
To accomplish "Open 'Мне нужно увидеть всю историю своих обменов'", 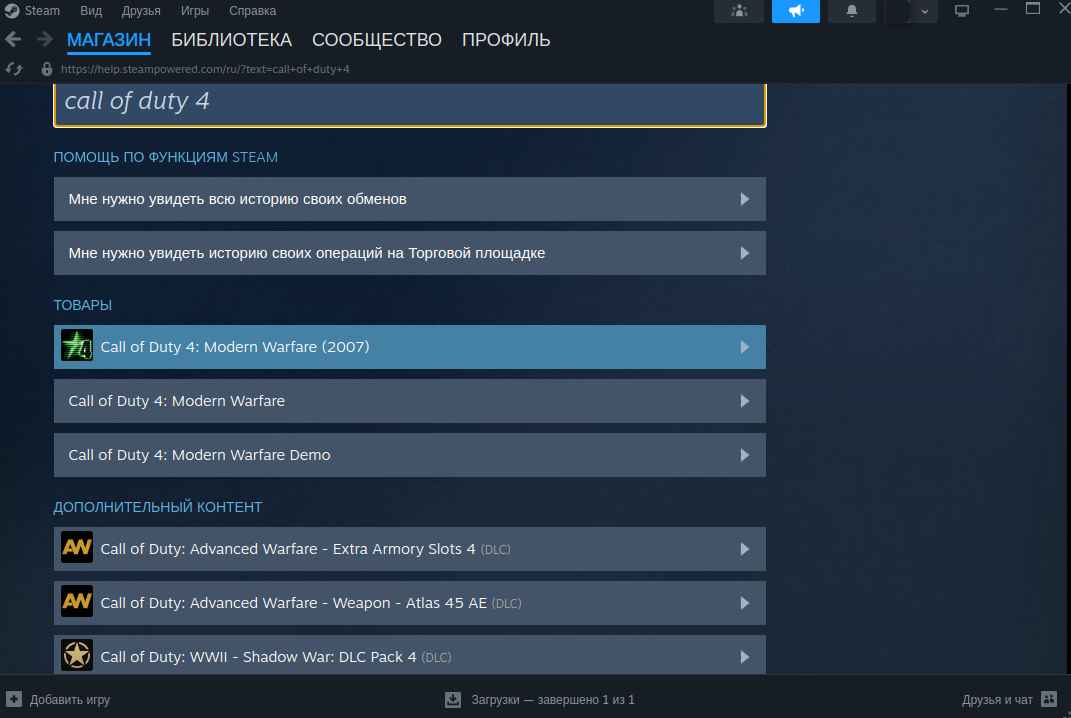I will click(x=410, y=199).
